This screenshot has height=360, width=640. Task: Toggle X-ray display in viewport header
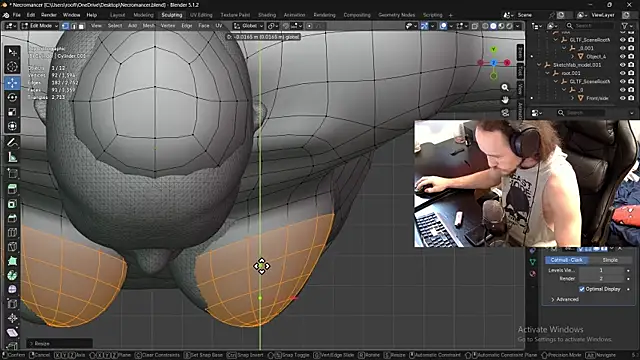tap(475, 26)
